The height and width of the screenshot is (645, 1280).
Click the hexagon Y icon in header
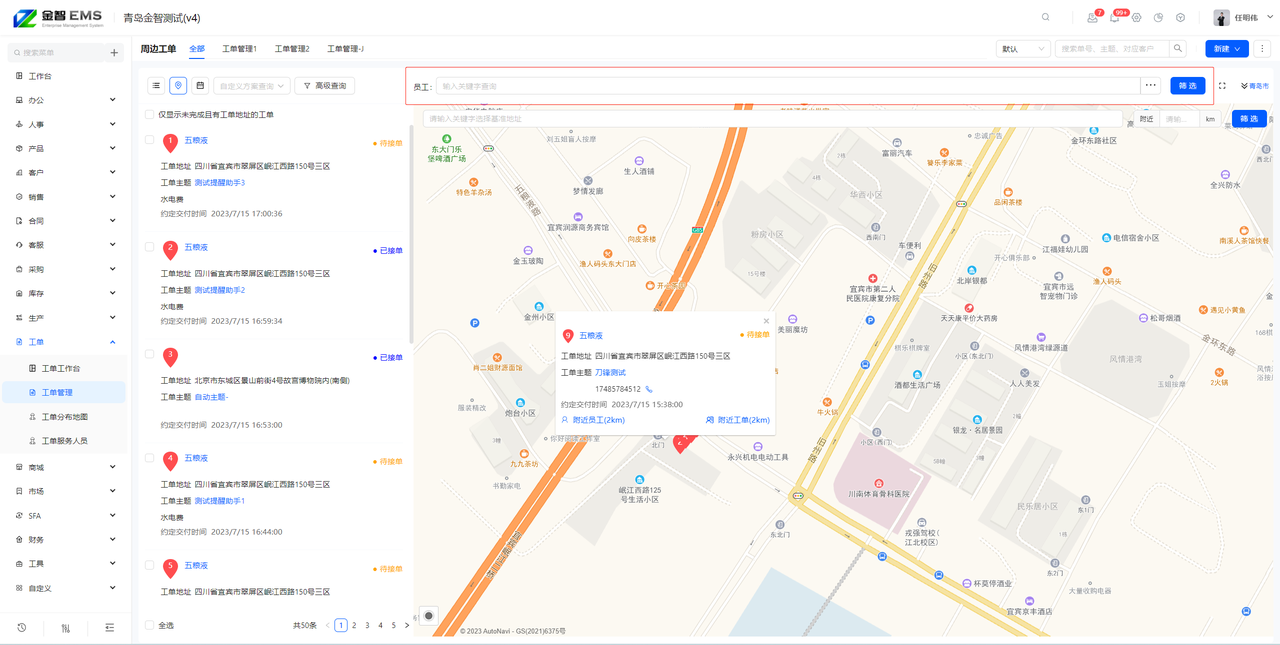(1180, 18)
